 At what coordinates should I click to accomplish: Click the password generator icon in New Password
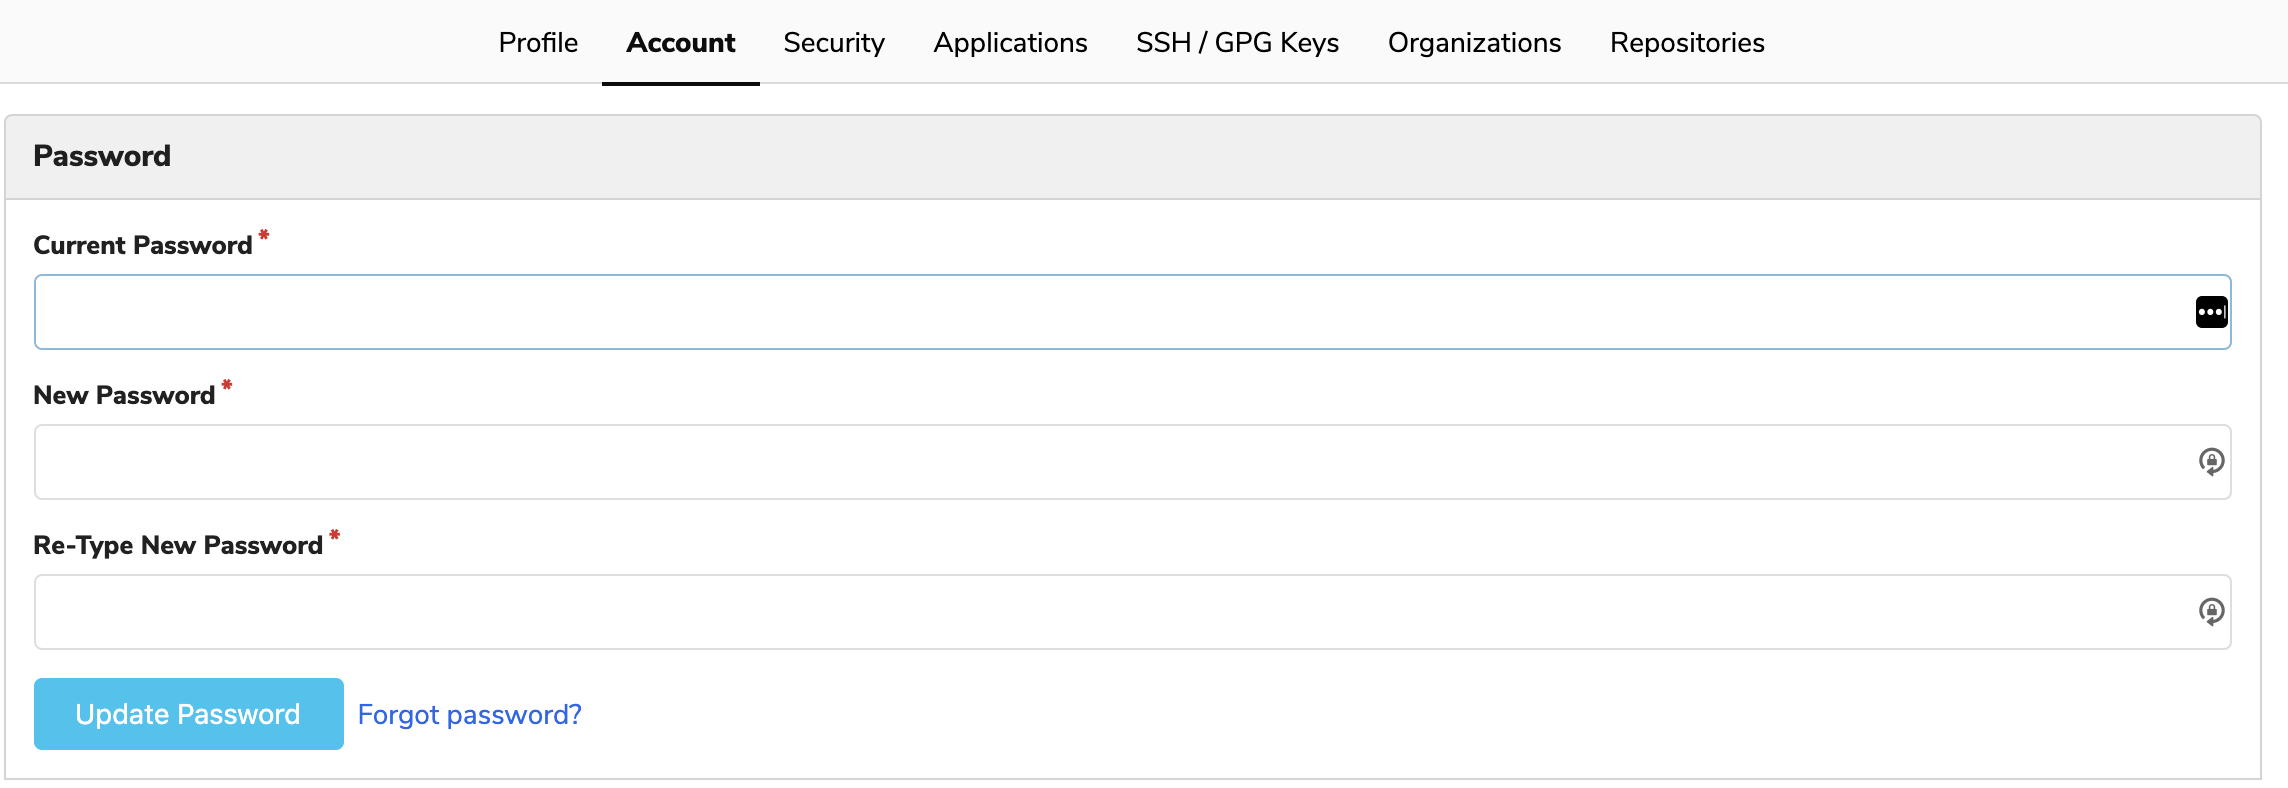2211,462
